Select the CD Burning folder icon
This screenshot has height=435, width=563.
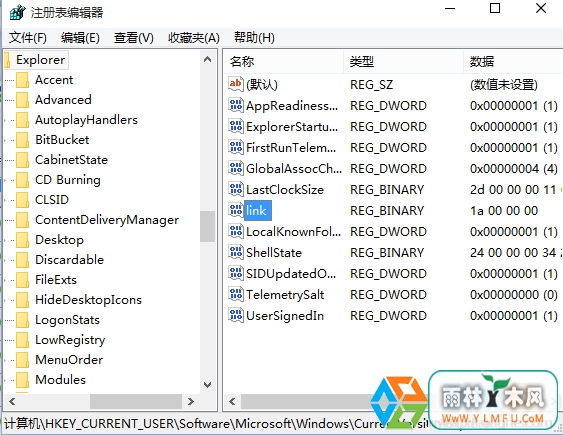tap(22, 180)
